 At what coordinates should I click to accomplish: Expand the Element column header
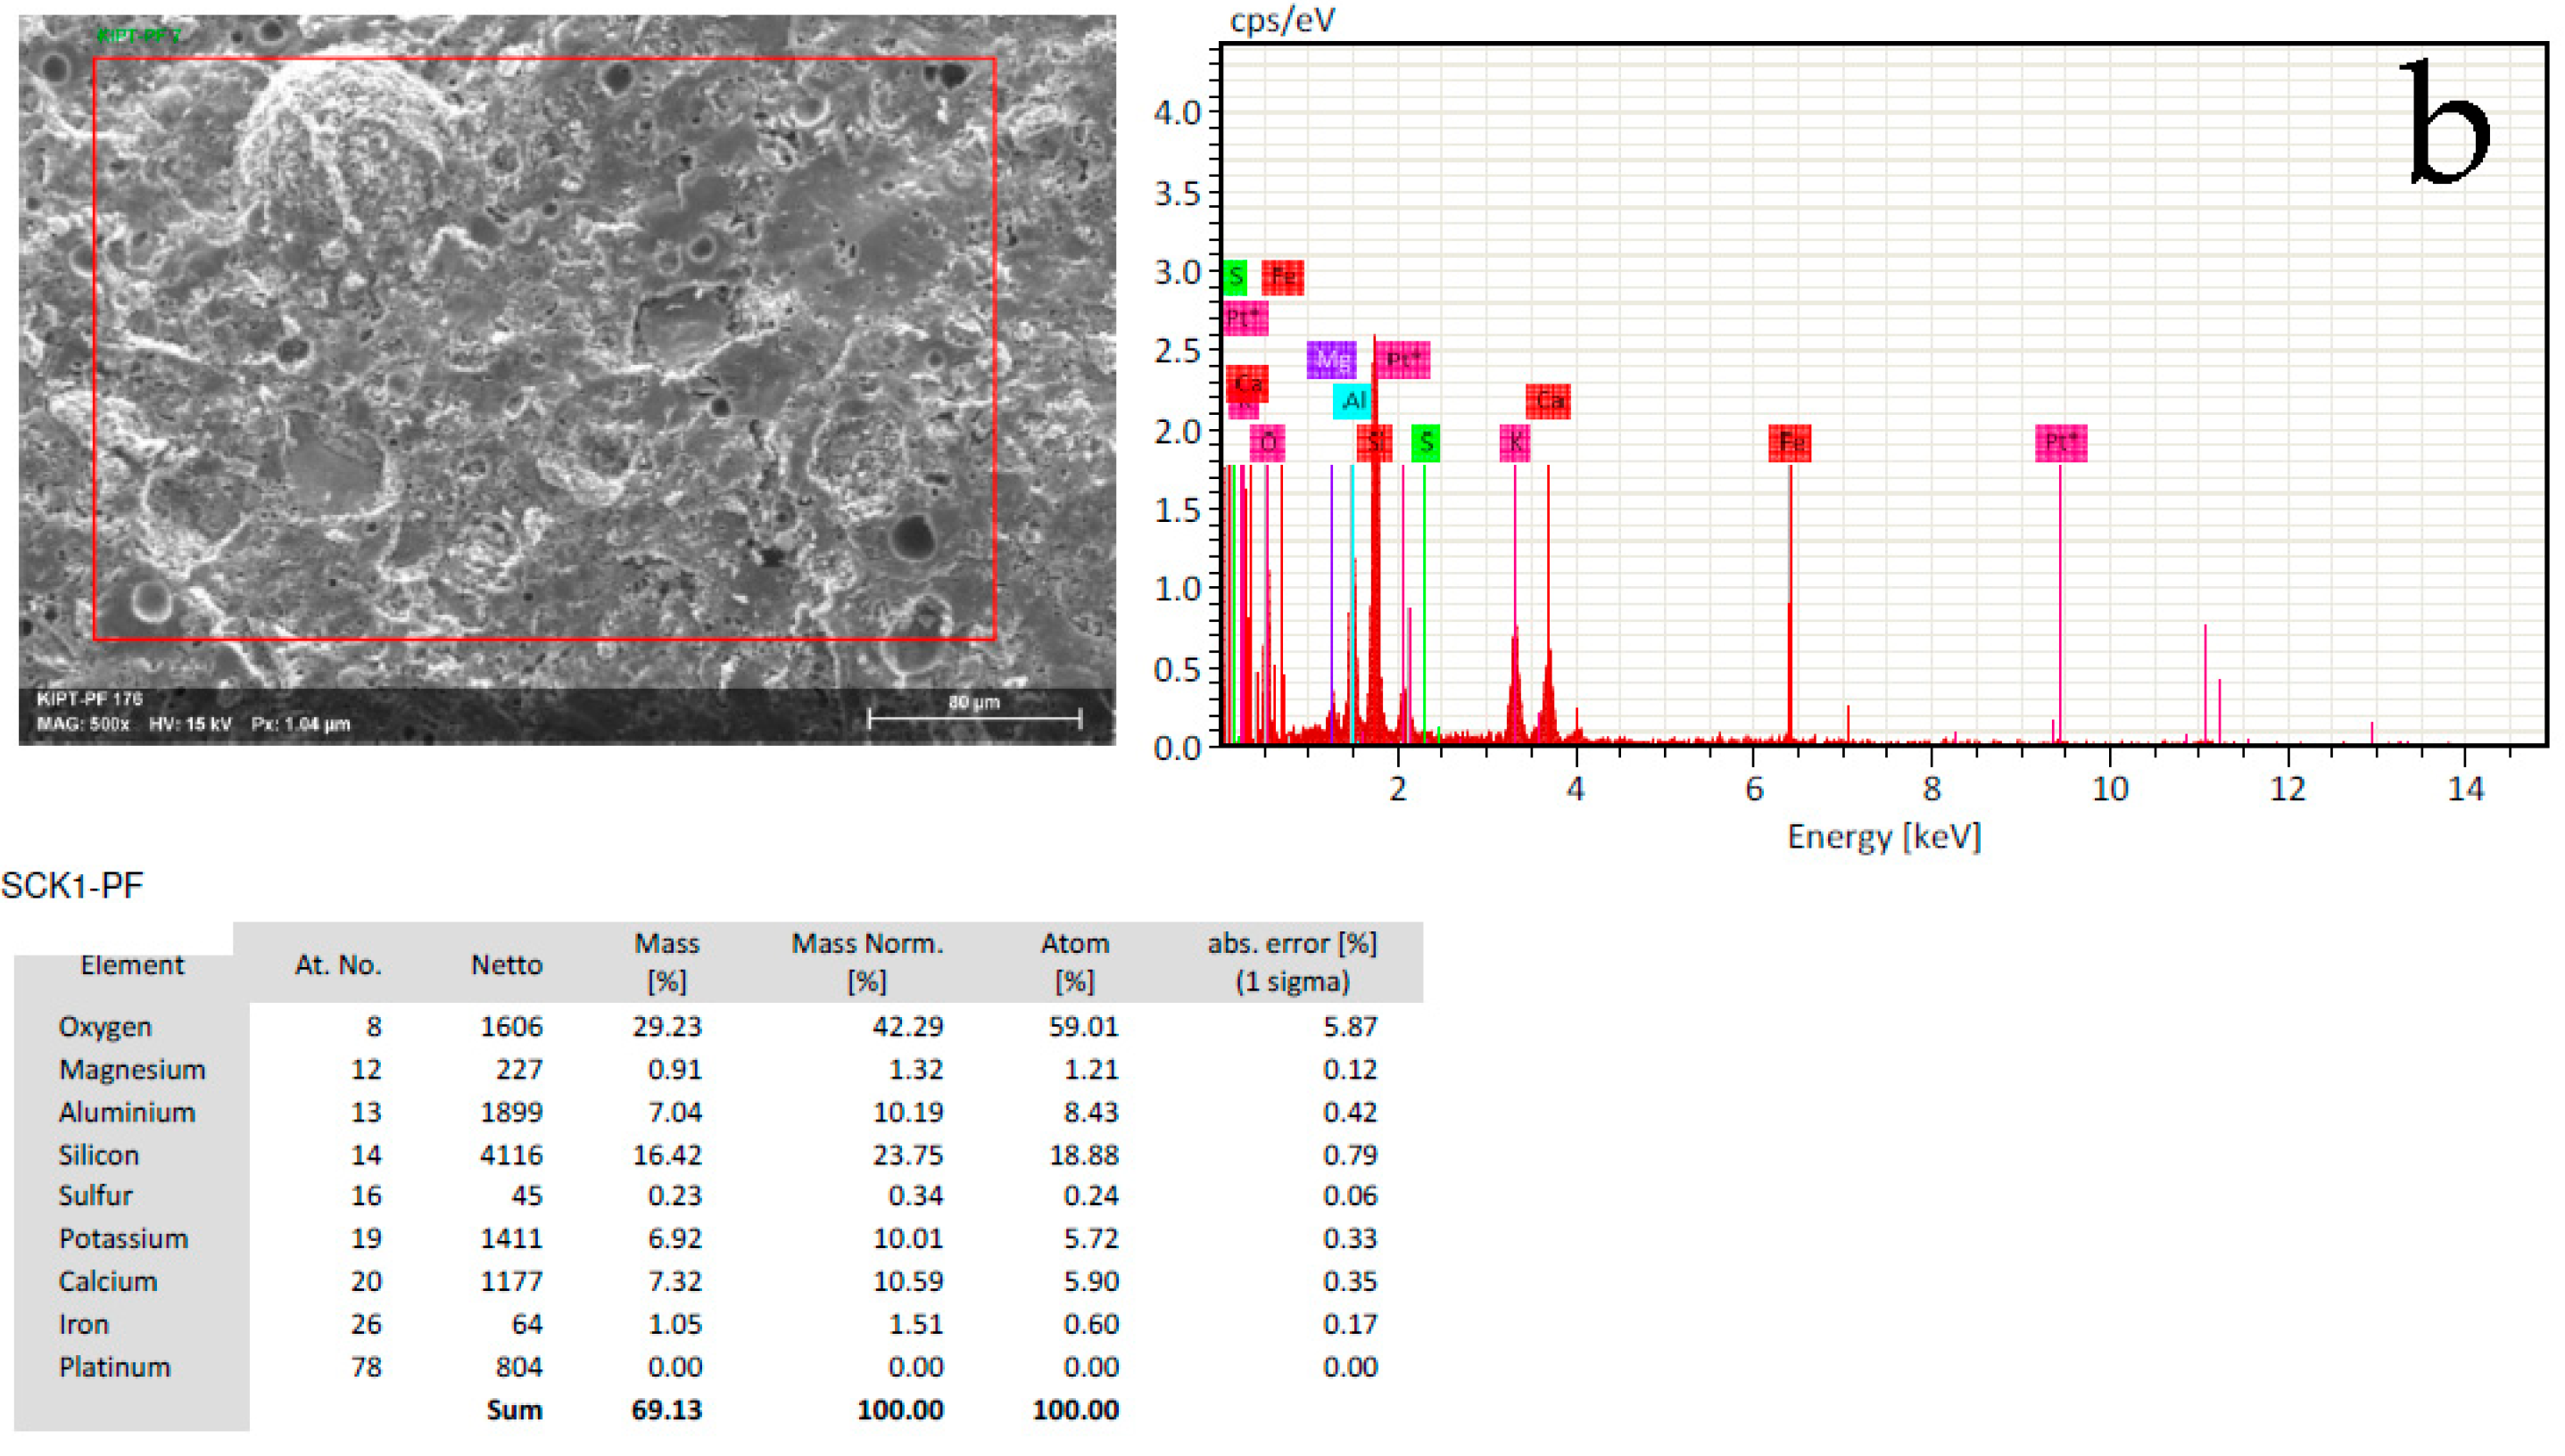pos(135,965)
